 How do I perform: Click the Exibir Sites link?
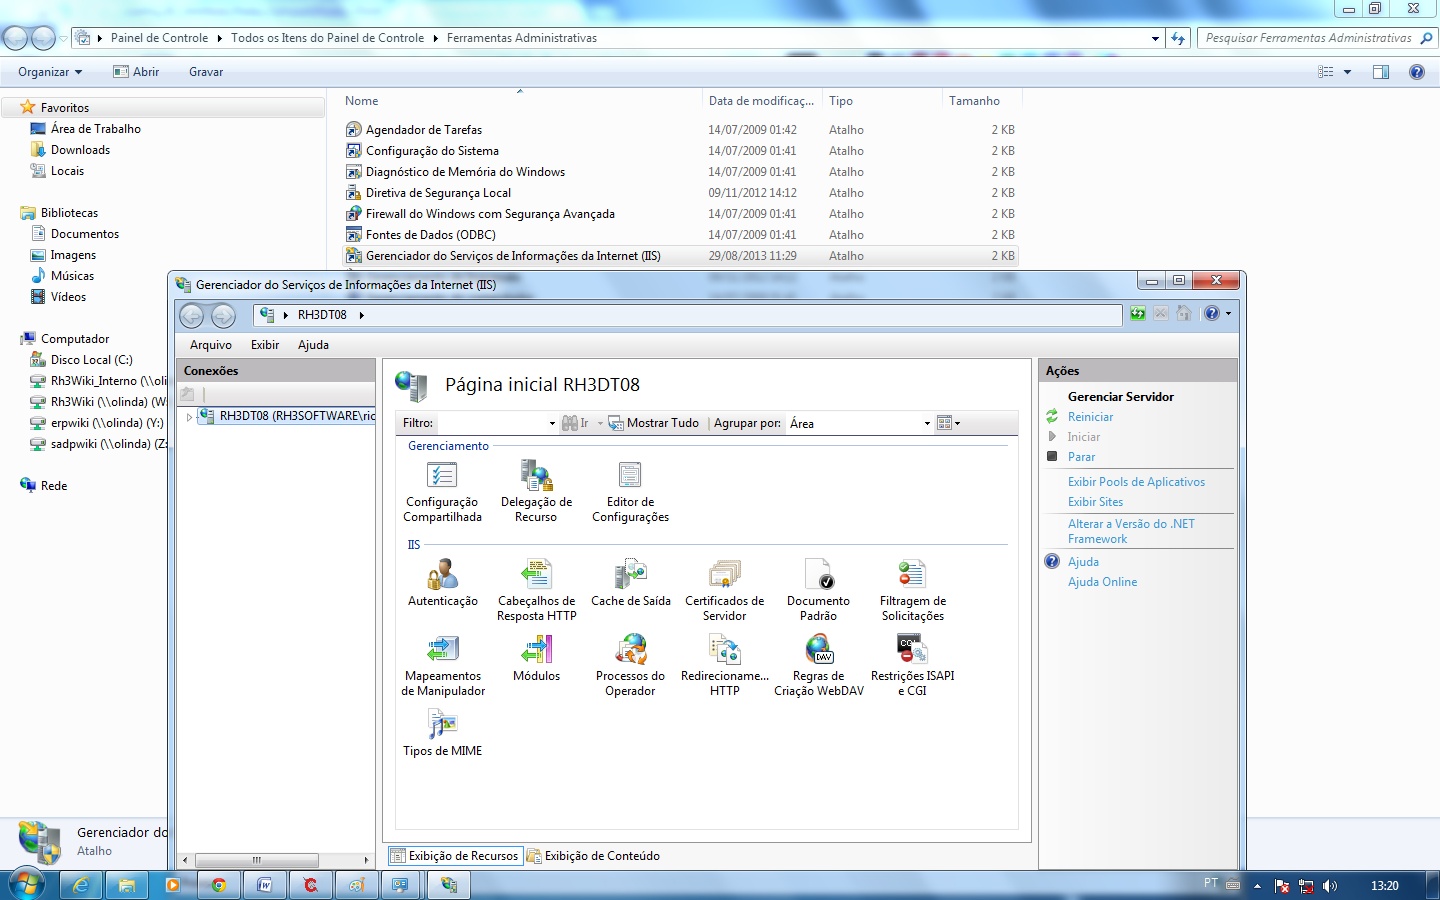pos(1095,502)
